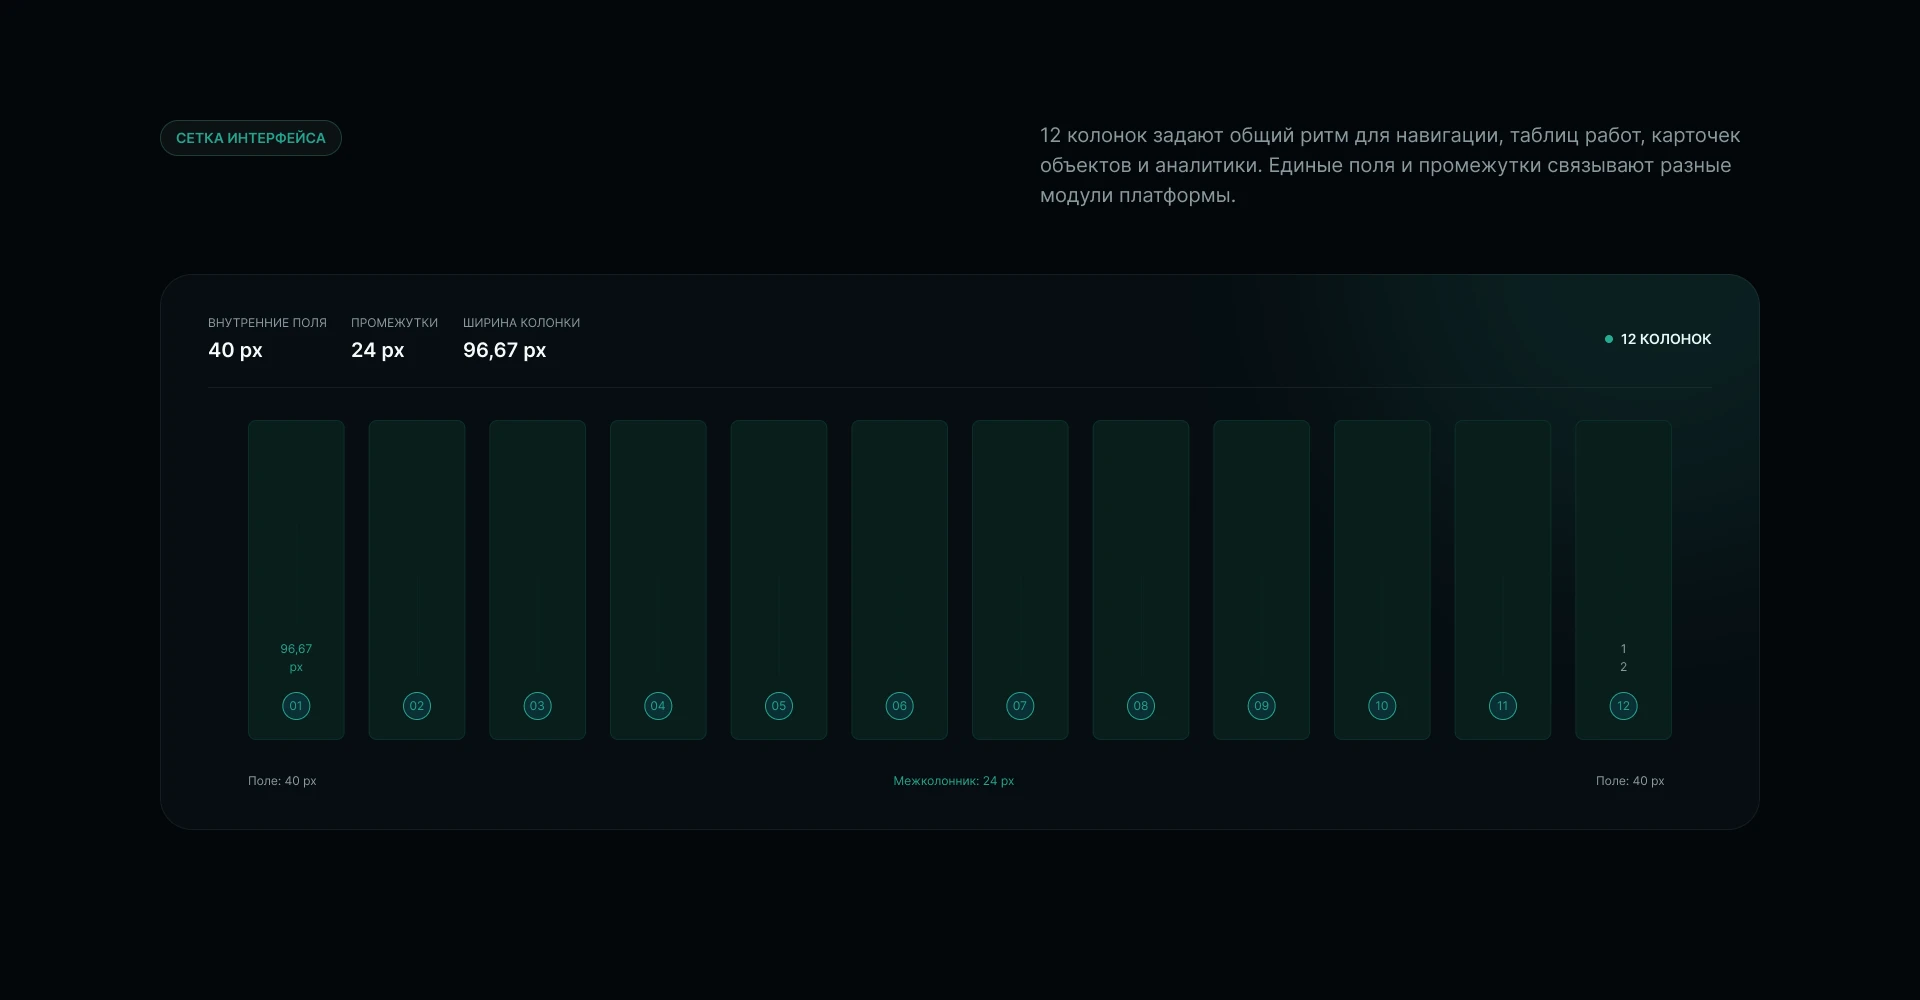This screenshot has width=1920, height=1000.
Task: Click the column 01 circular badge
Action: pos(296,706)
